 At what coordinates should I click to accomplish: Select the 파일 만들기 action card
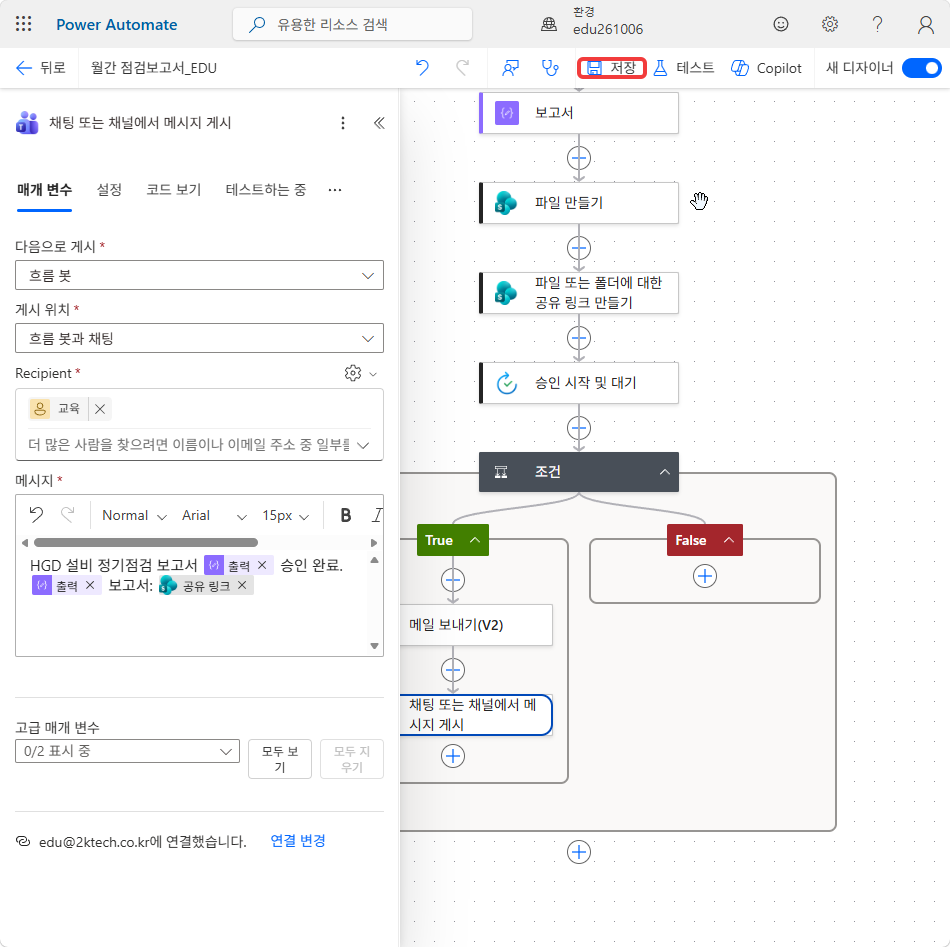(x=579, y=203)
